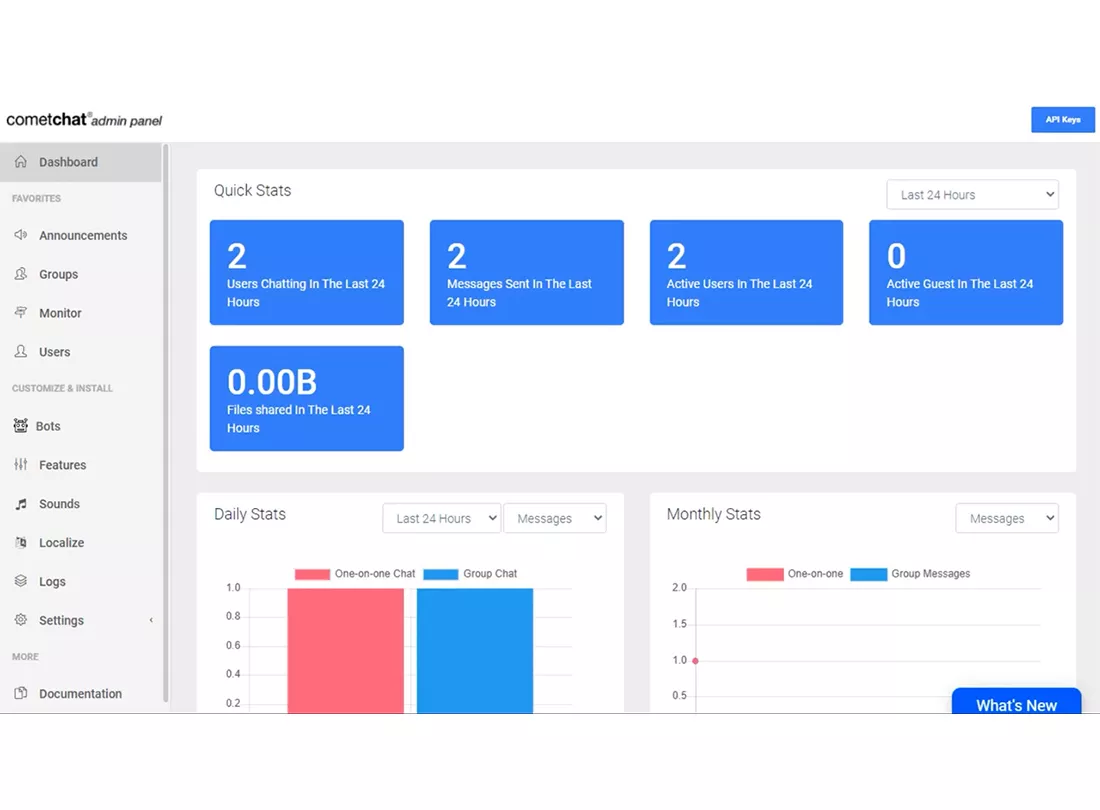The width and height of the screenshot is (1100, 810).
Task: Click the Users person icon
Action: click(x=21, y=352)
